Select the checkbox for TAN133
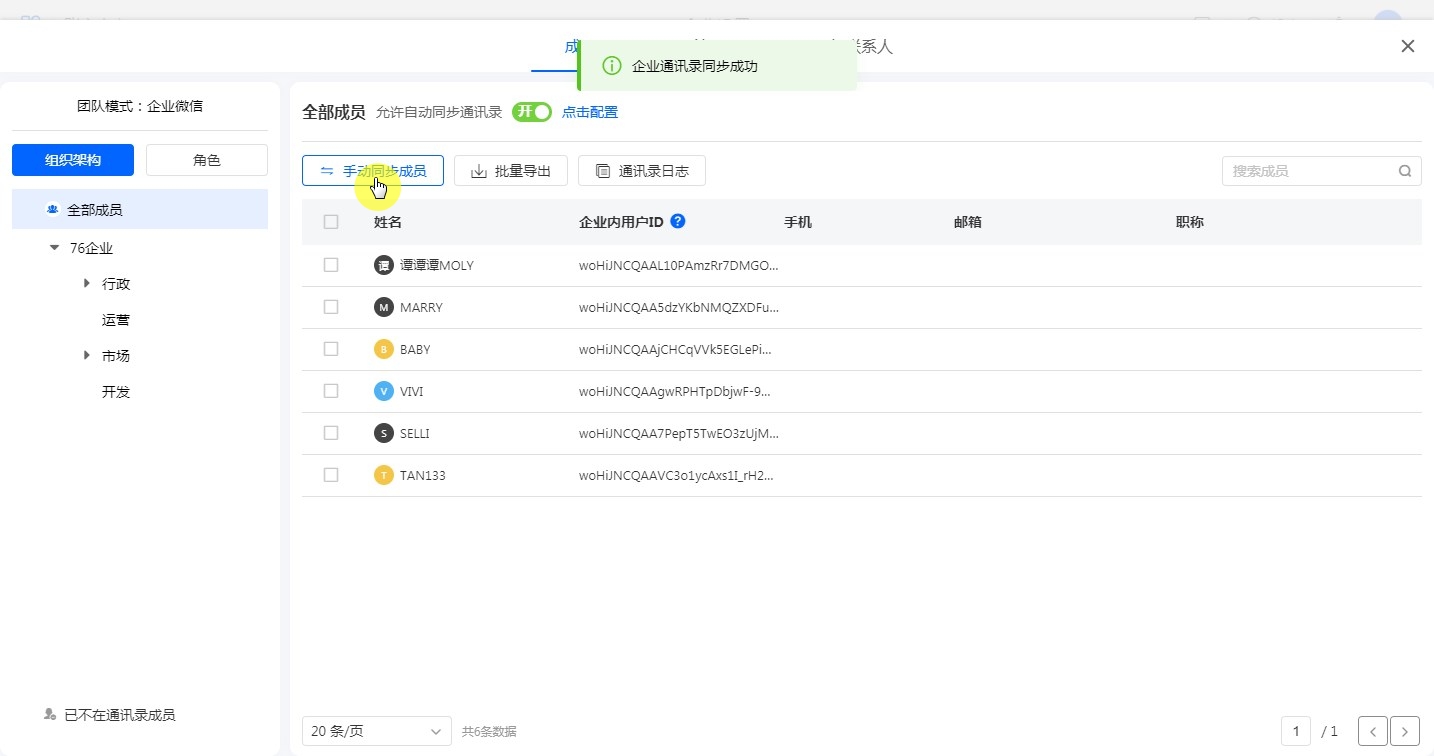Image resolution: width=1434 pixels, height=756 pixels. (x=331, y=475)
